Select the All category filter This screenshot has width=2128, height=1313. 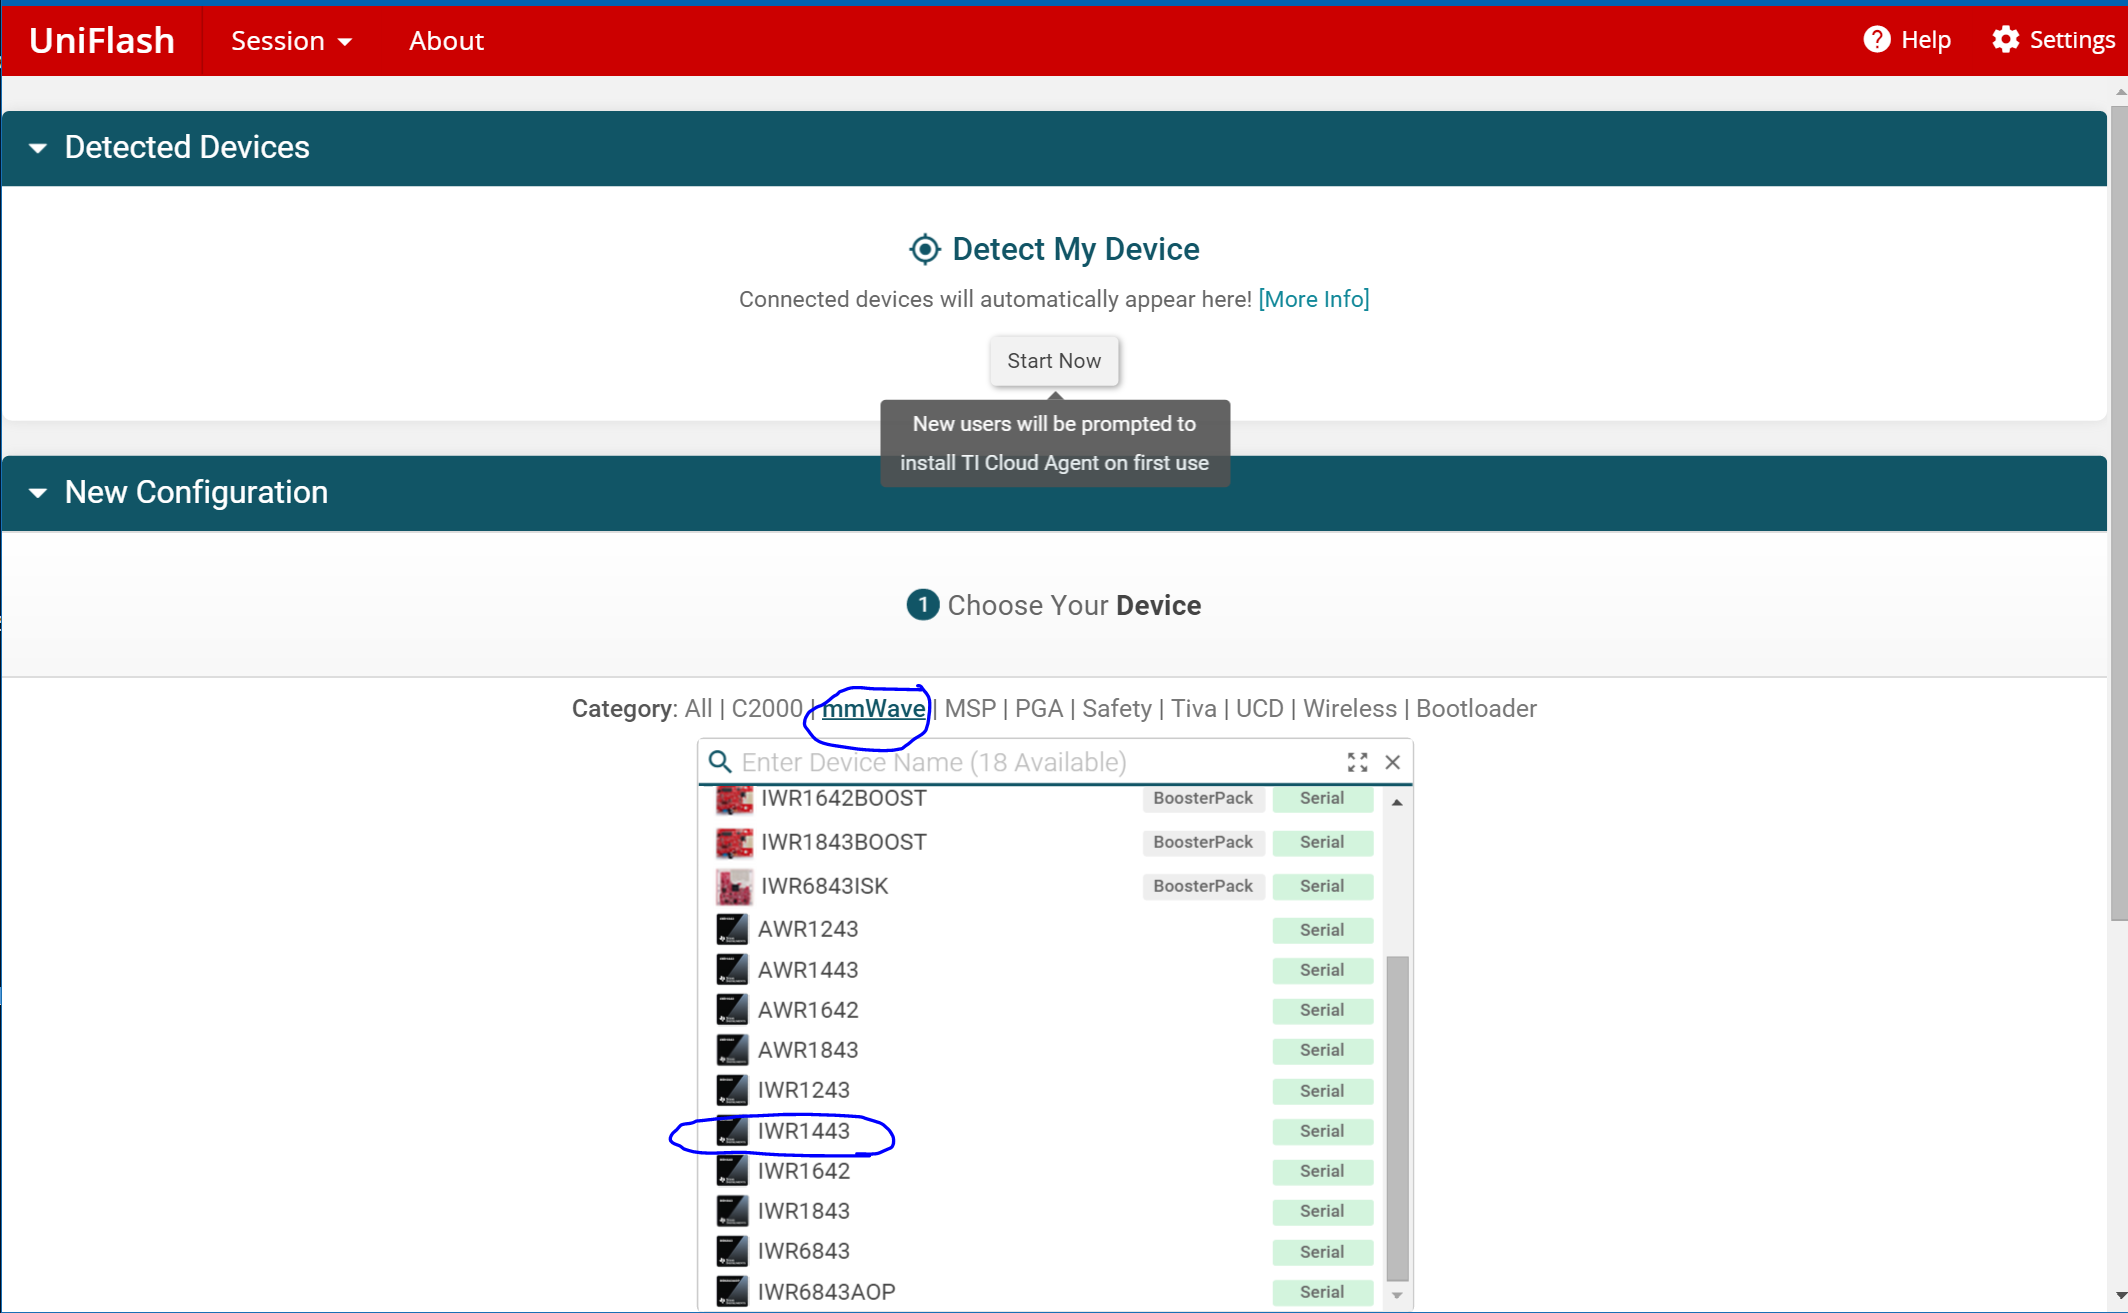click(x=698, y=709)
